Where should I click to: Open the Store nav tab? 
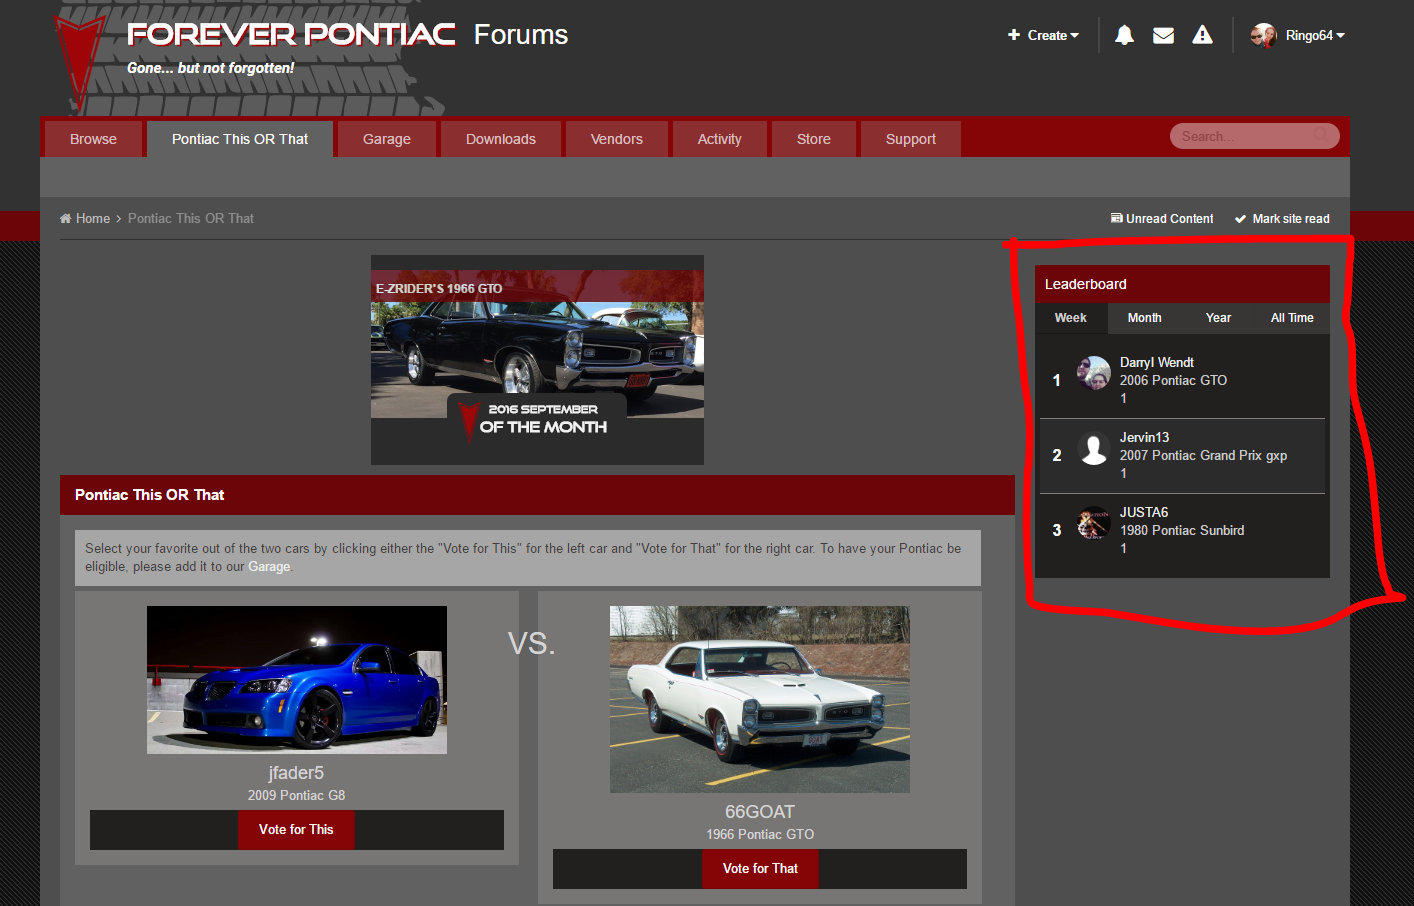(814, 139)
